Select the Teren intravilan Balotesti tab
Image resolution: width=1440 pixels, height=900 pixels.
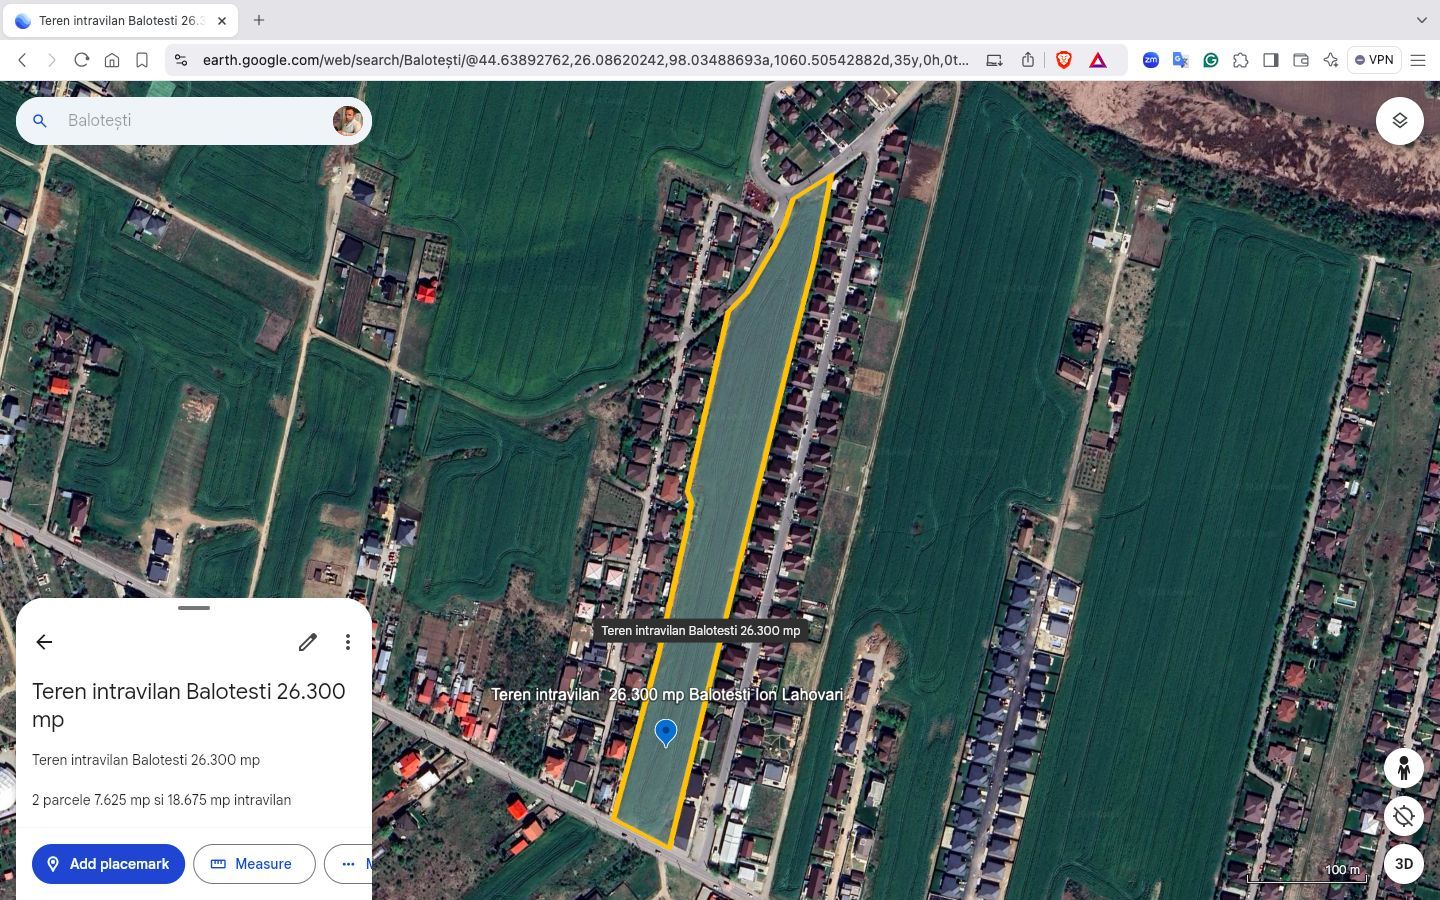click(x=120, y=20)
